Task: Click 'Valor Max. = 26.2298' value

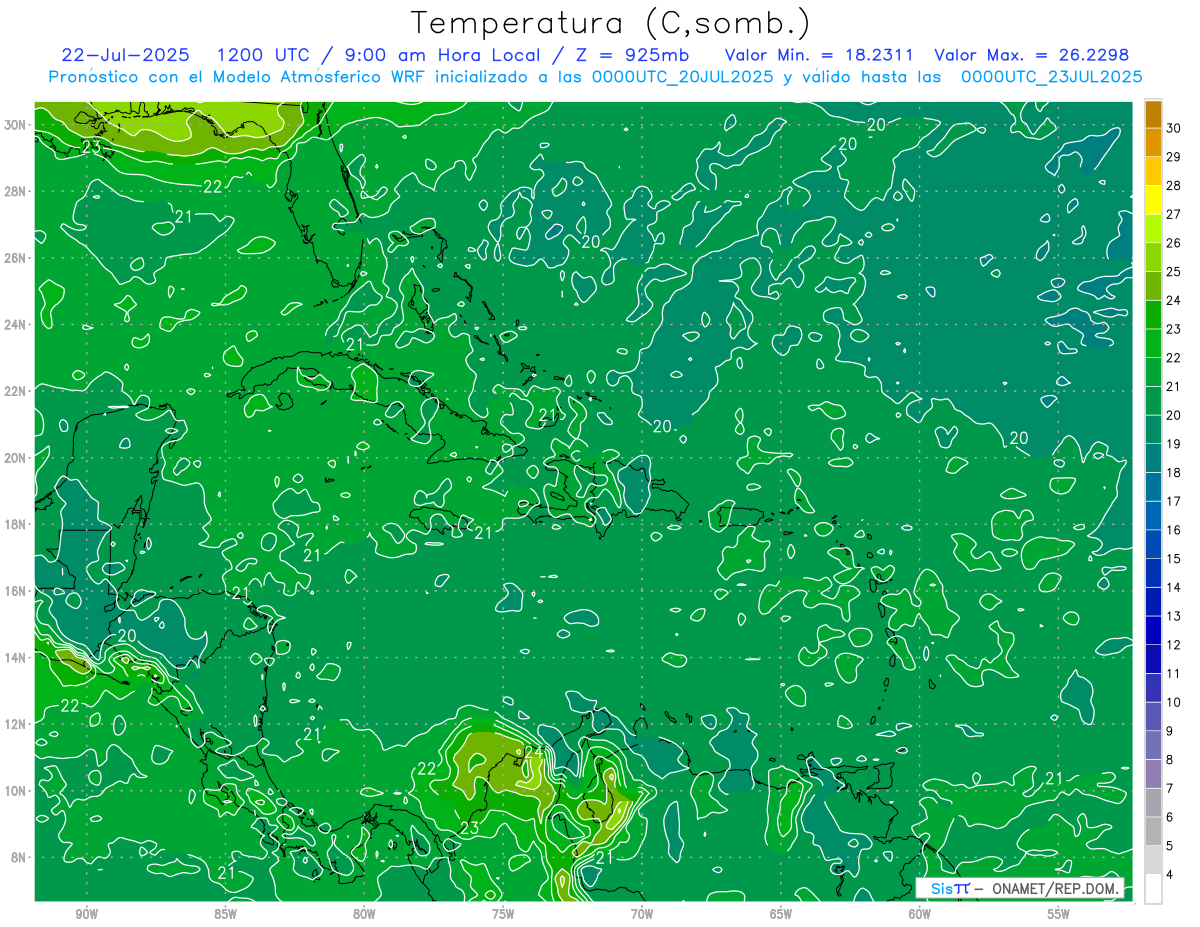Action: click(1032, 55)
